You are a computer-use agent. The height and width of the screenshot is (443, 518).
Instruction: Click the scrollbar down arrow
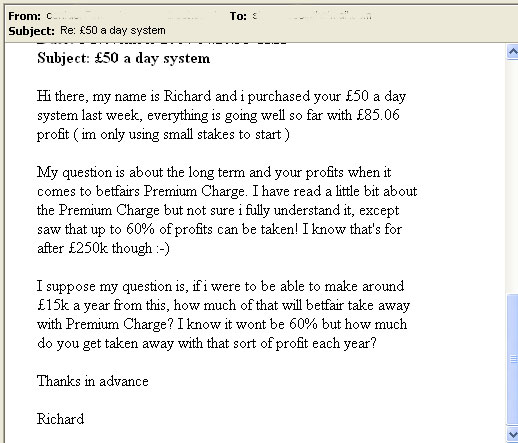coord(512,434)
